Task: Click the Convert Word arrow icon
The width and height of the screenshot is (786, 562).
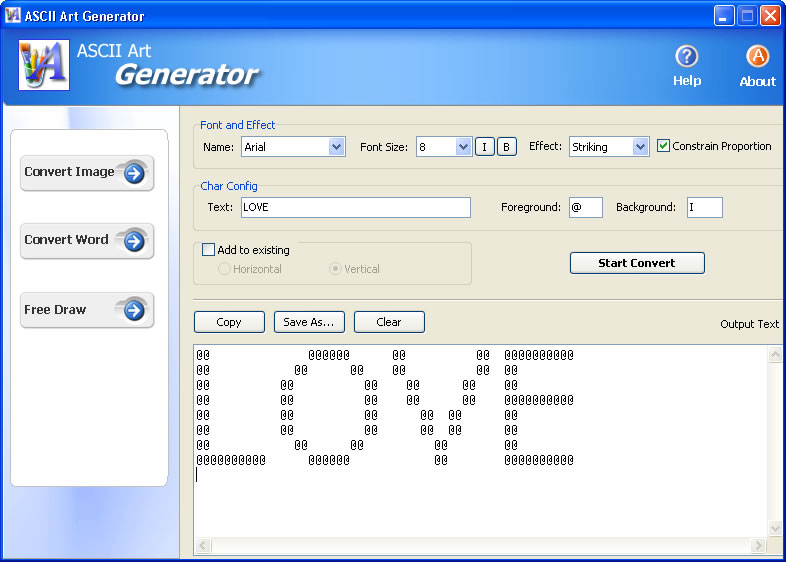Action: 134,242
